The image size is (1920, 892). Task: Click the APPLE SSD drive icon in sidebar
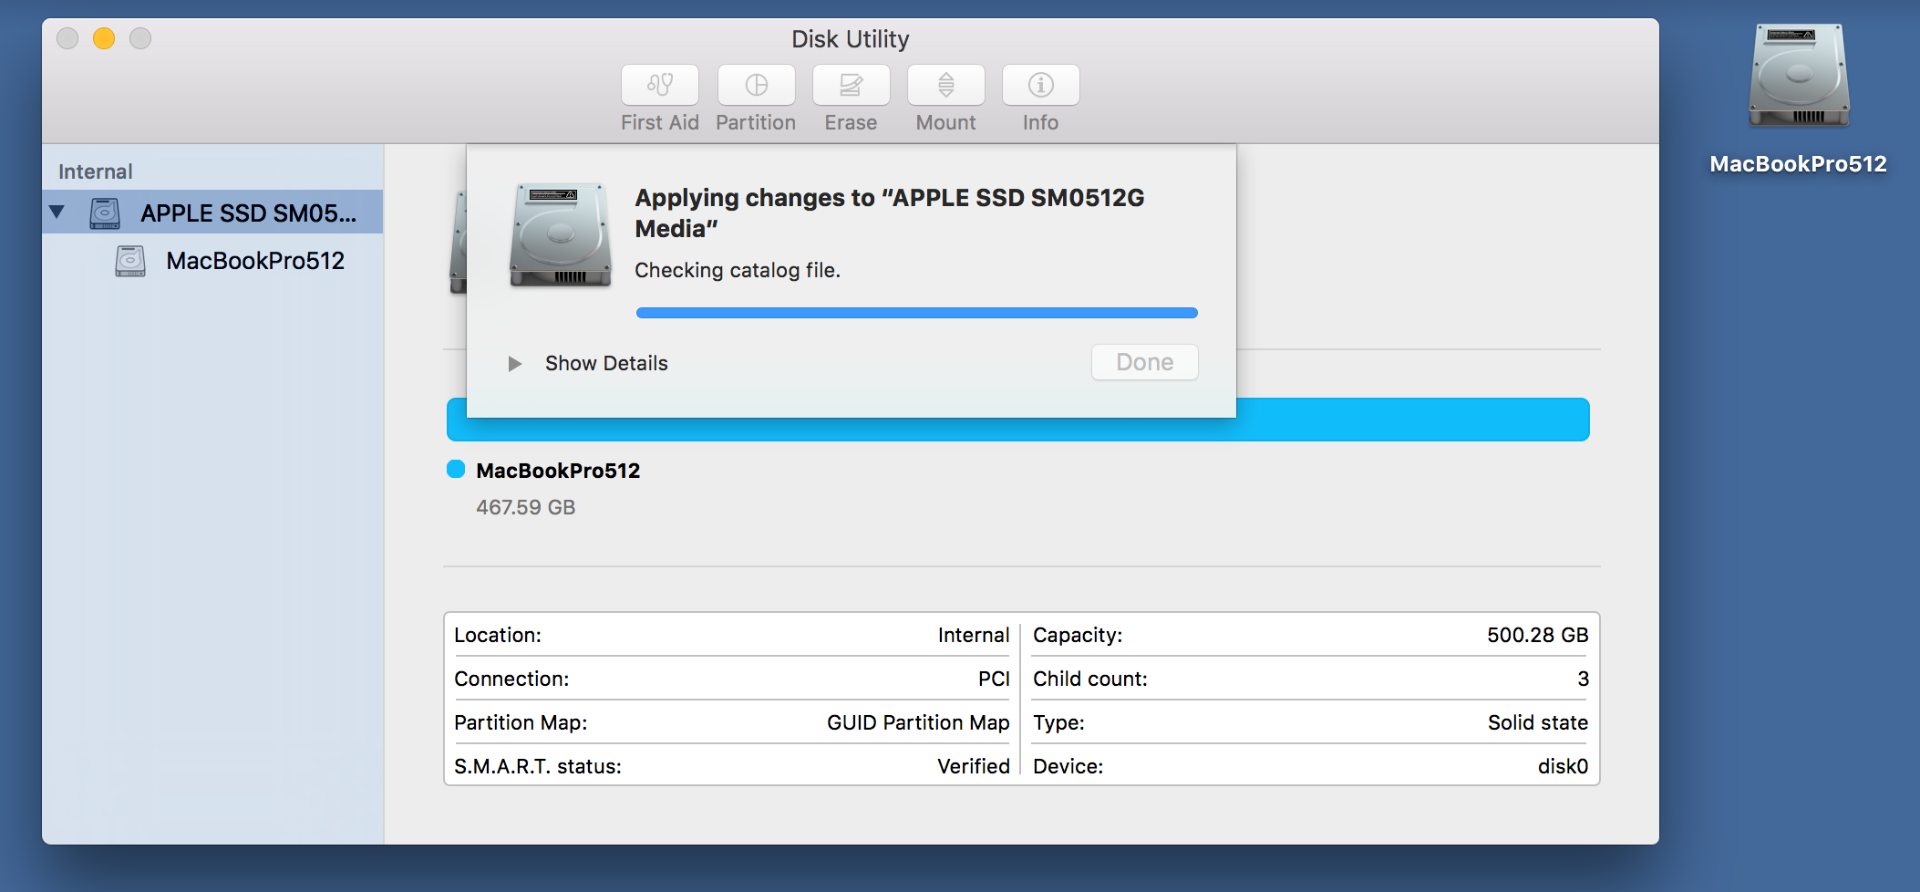click(105, 213)
